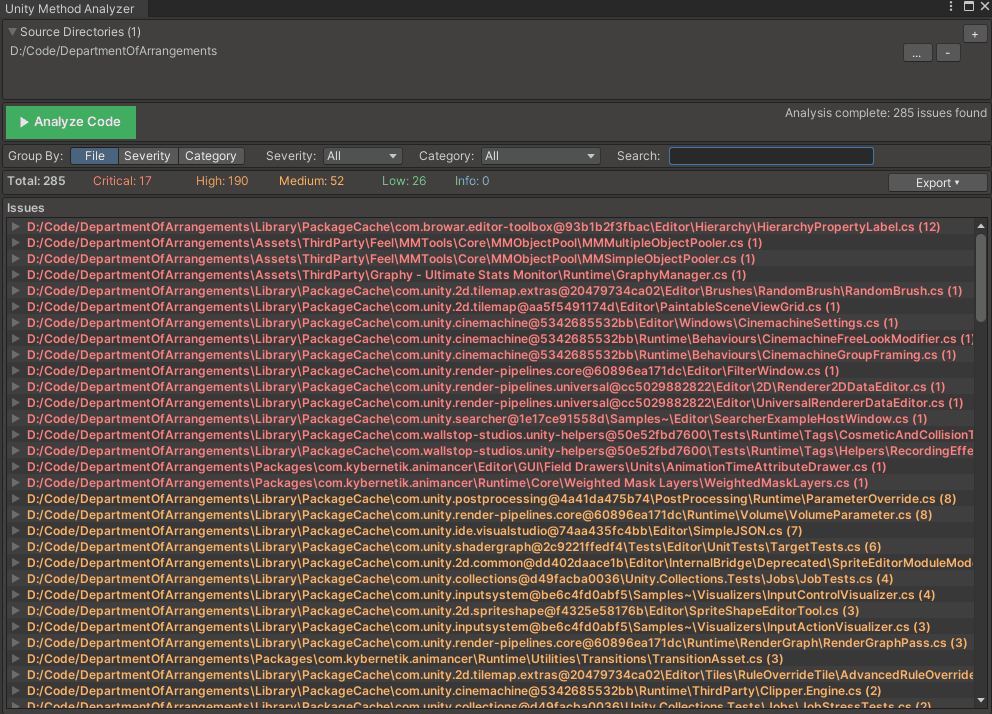This screenshot has width=992, height=714.
Task: Open the Export dropdown button
Action: [x=937, y=183]
